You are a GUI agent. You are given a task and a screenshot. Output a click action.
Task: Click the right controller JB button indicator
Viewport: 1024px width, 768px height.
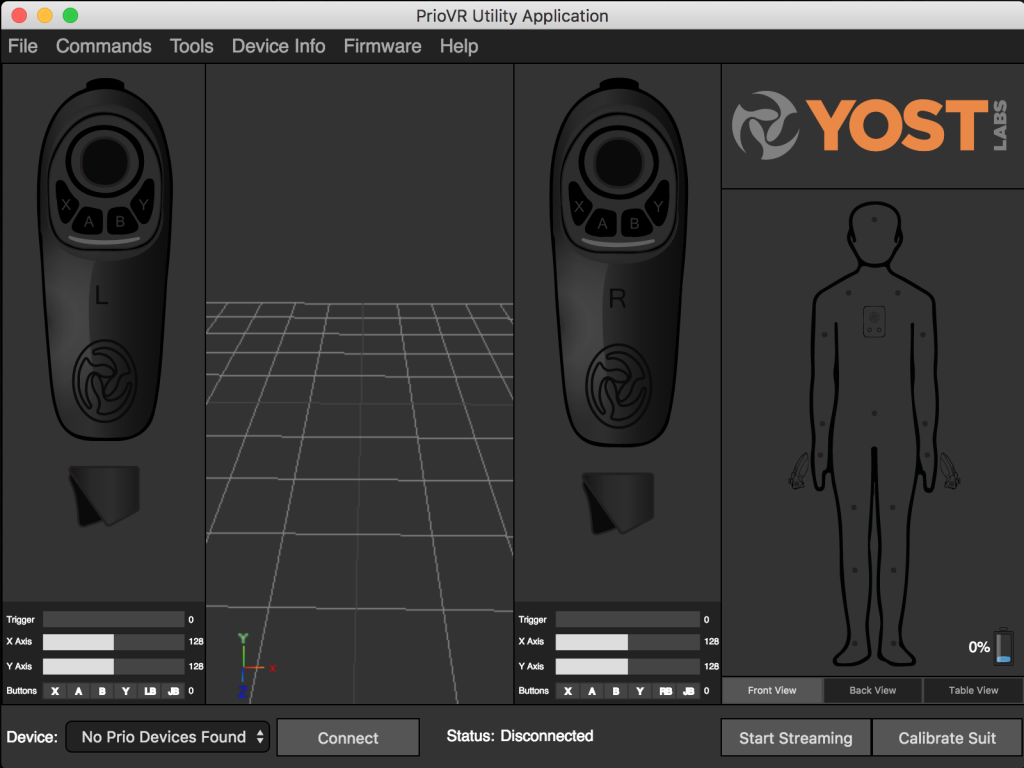(x=688, y=691)
